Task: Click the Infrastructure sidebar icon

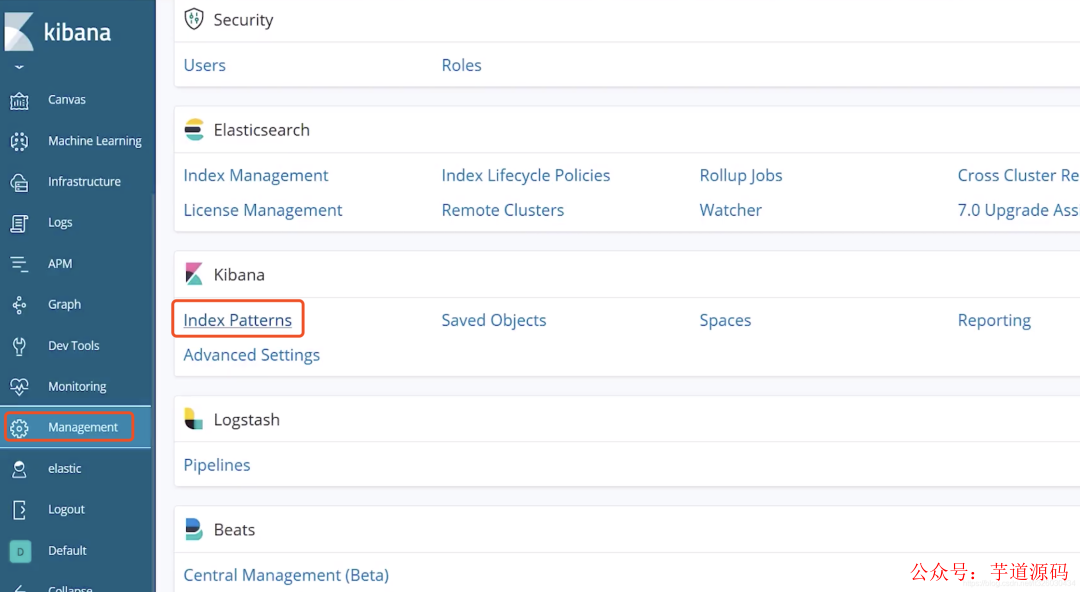Action: (19, 182)
